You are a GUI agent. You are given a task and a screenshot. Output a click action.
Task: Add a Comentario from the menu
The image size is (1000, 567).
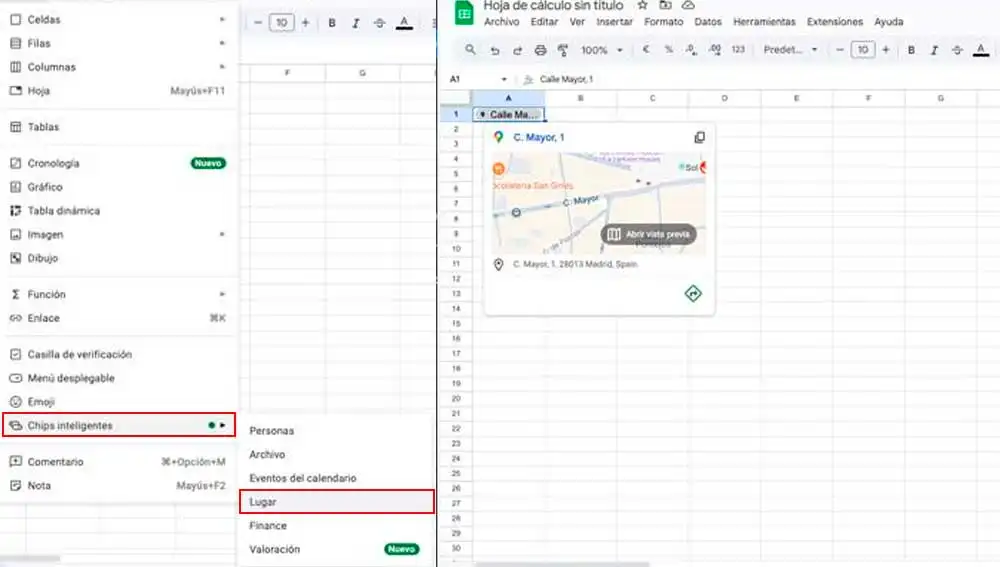[x=118, y=461]
